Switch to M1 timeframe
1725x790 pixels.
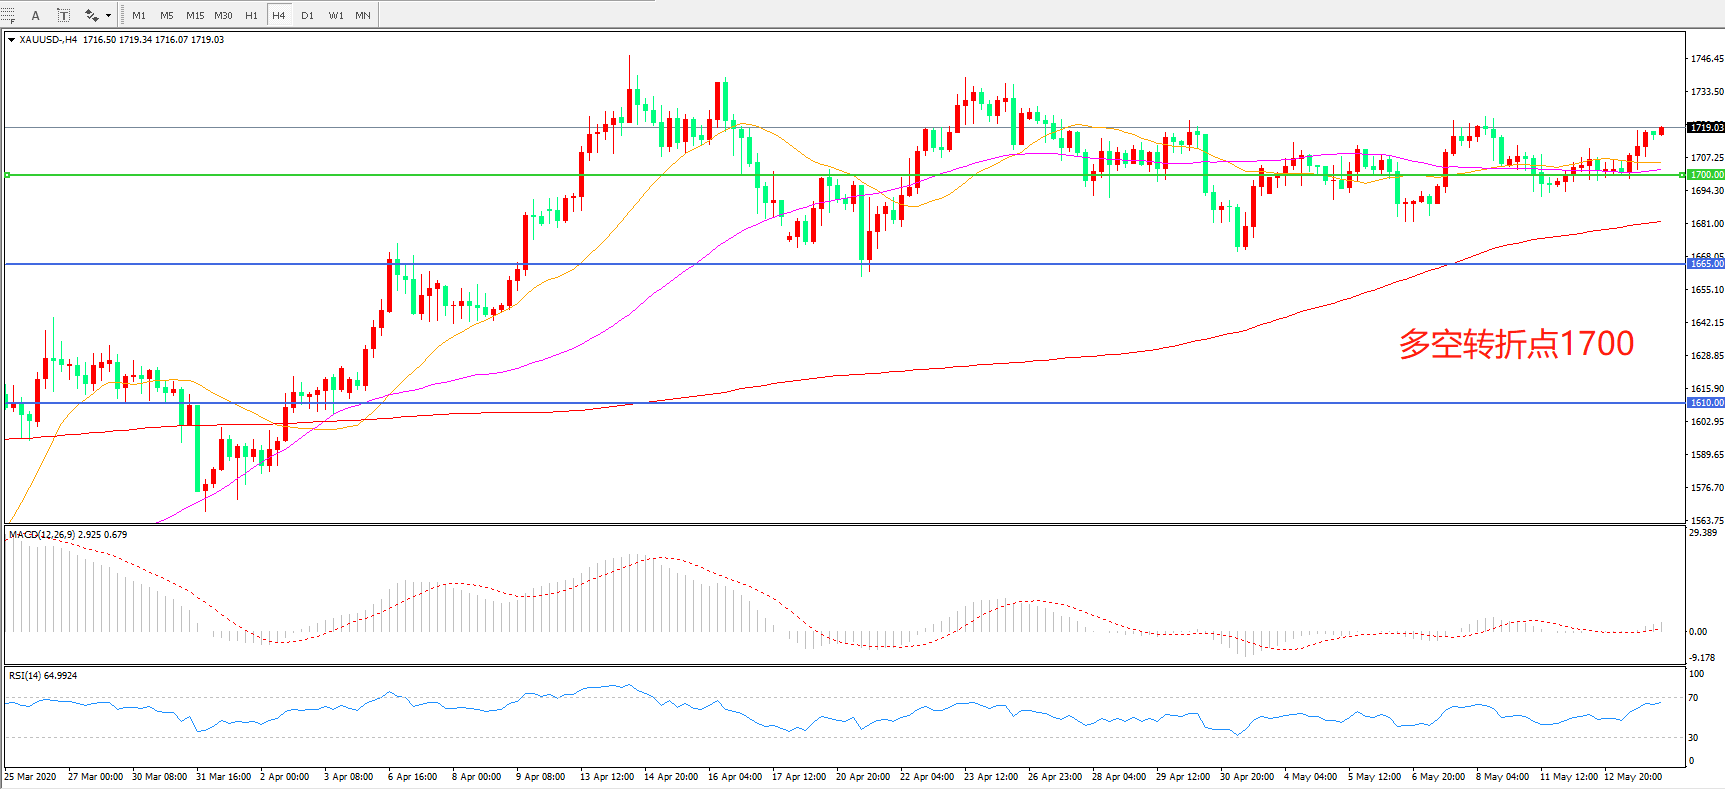point(139,15)
